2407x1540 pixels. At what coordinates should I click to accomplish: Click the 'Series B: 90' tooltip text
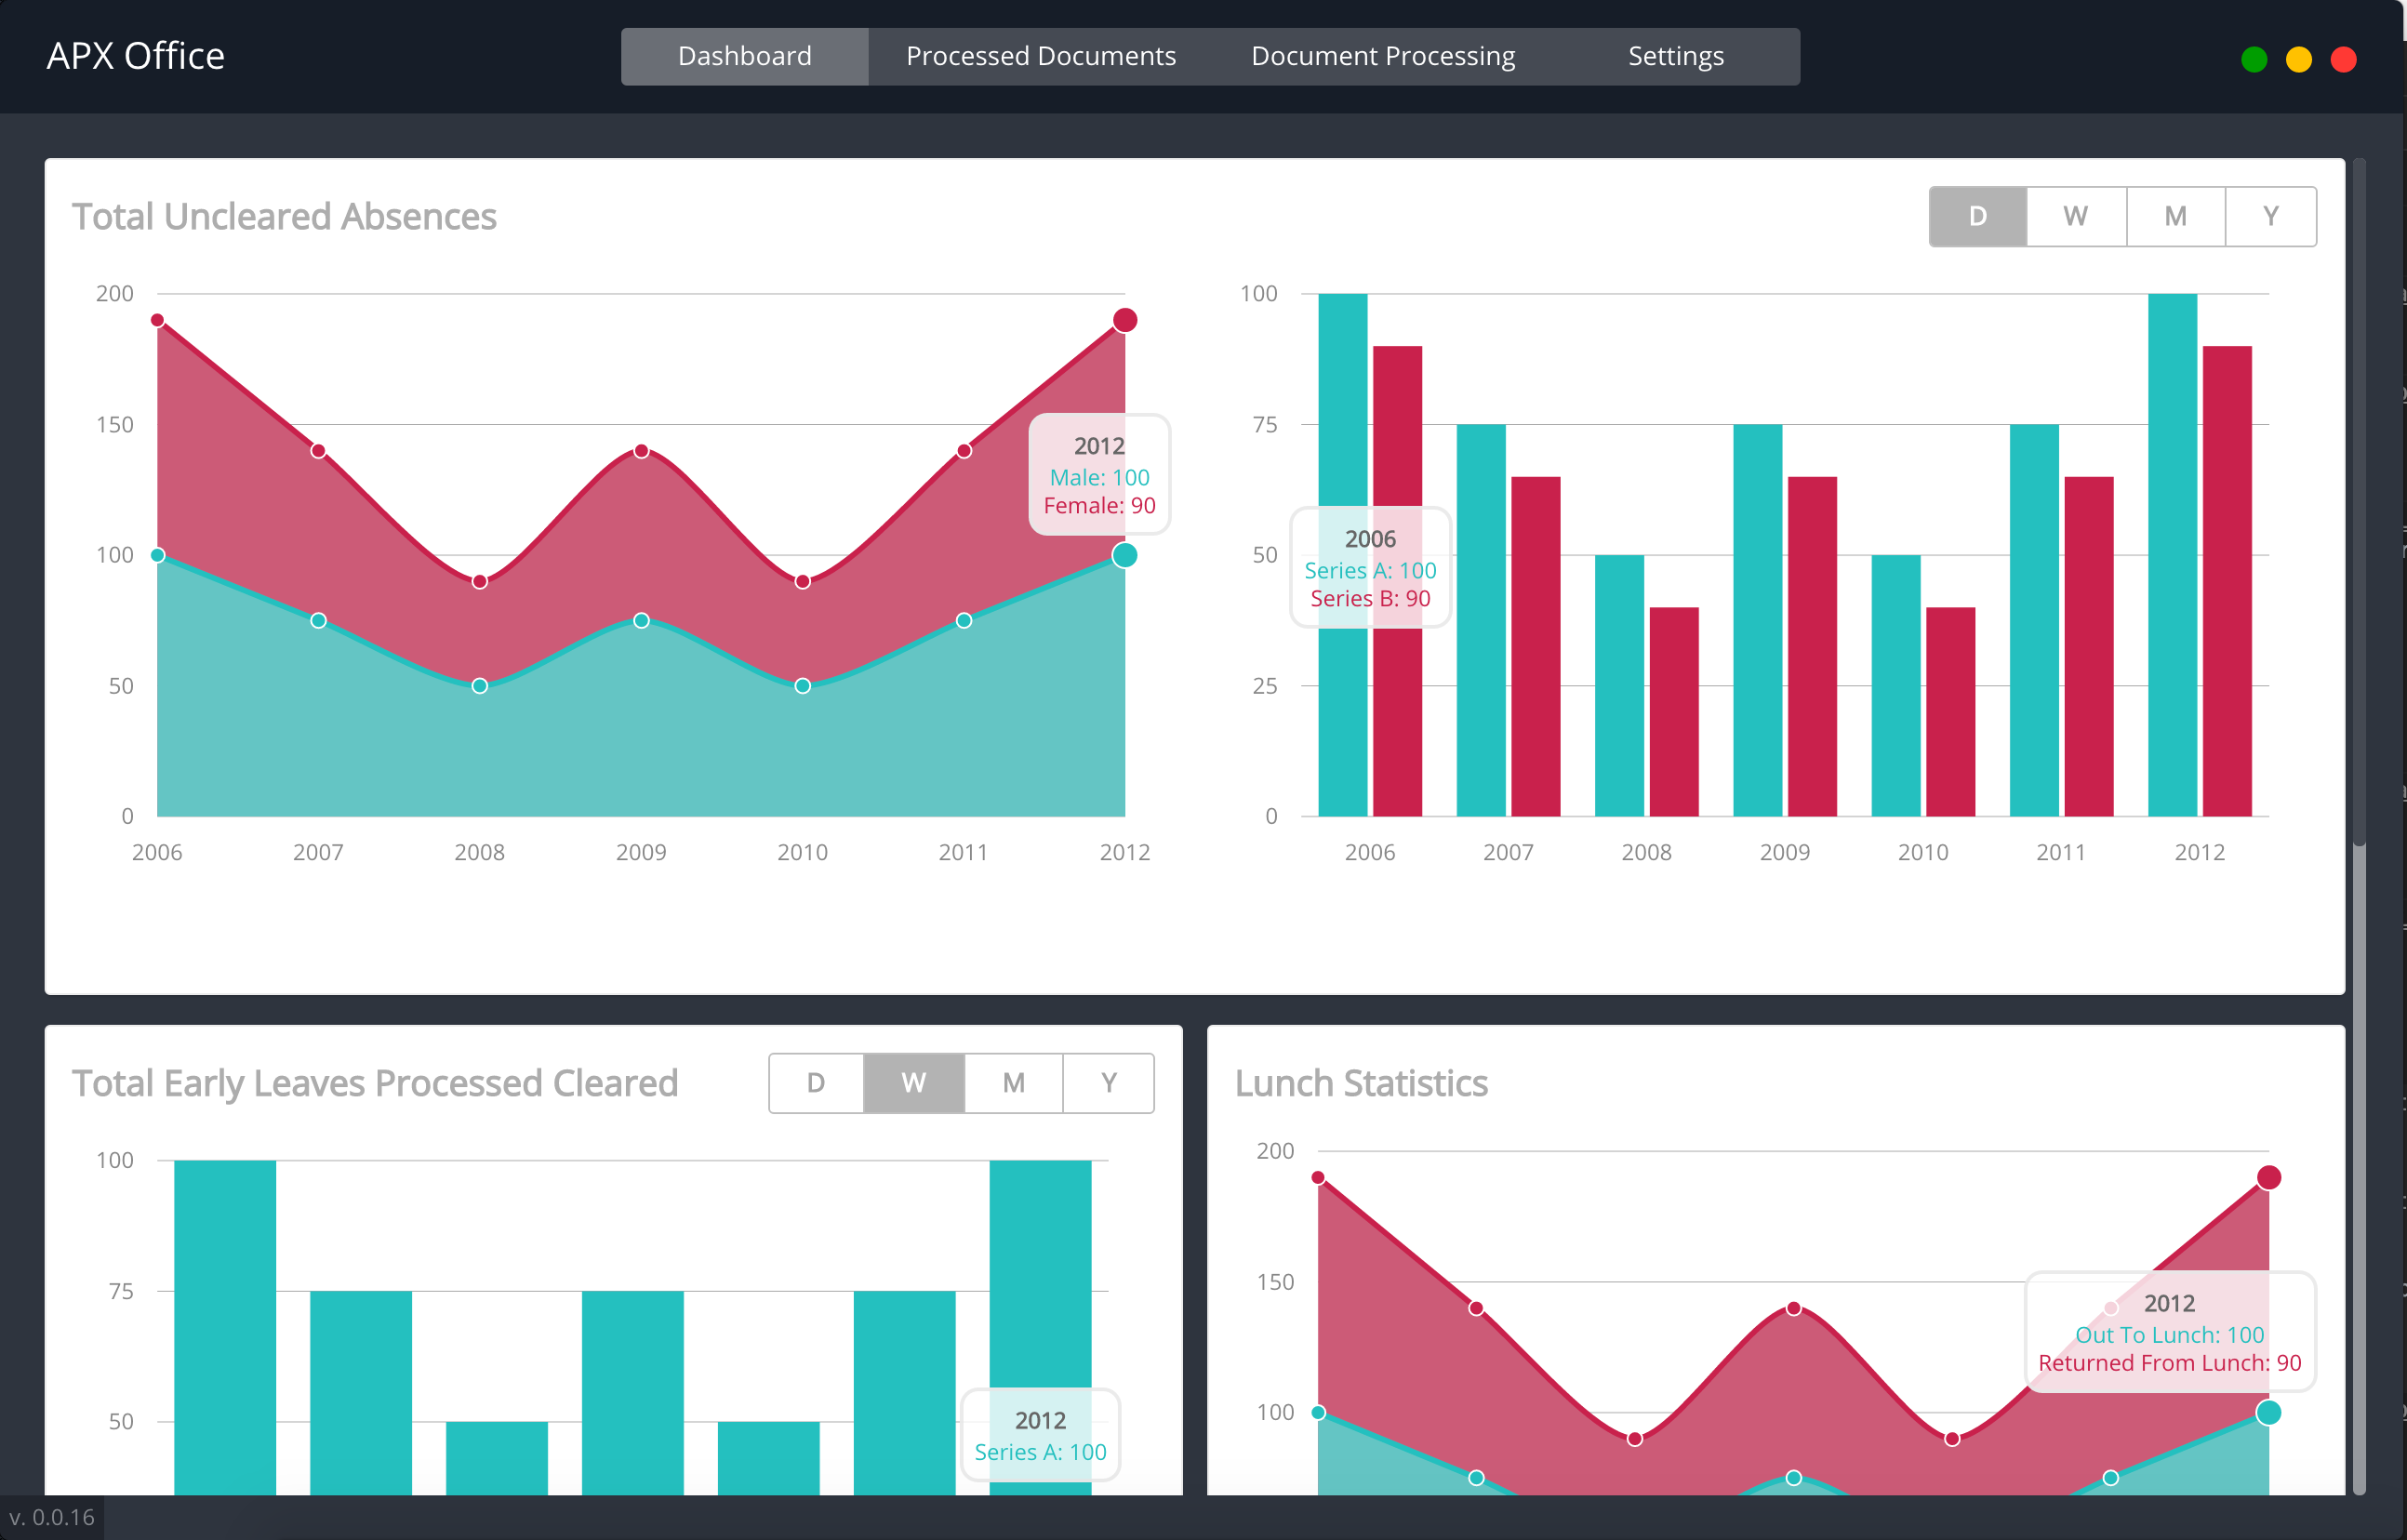pos(1370,599)
